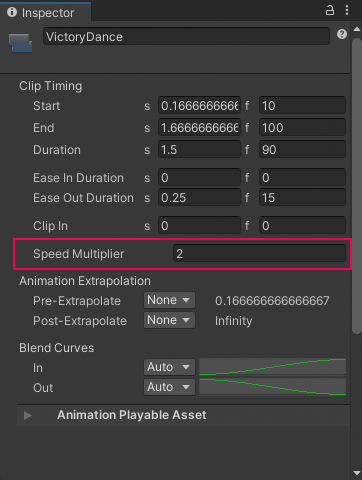
Task: Click the scrollbar down arrow
Action: click(357, 473)
